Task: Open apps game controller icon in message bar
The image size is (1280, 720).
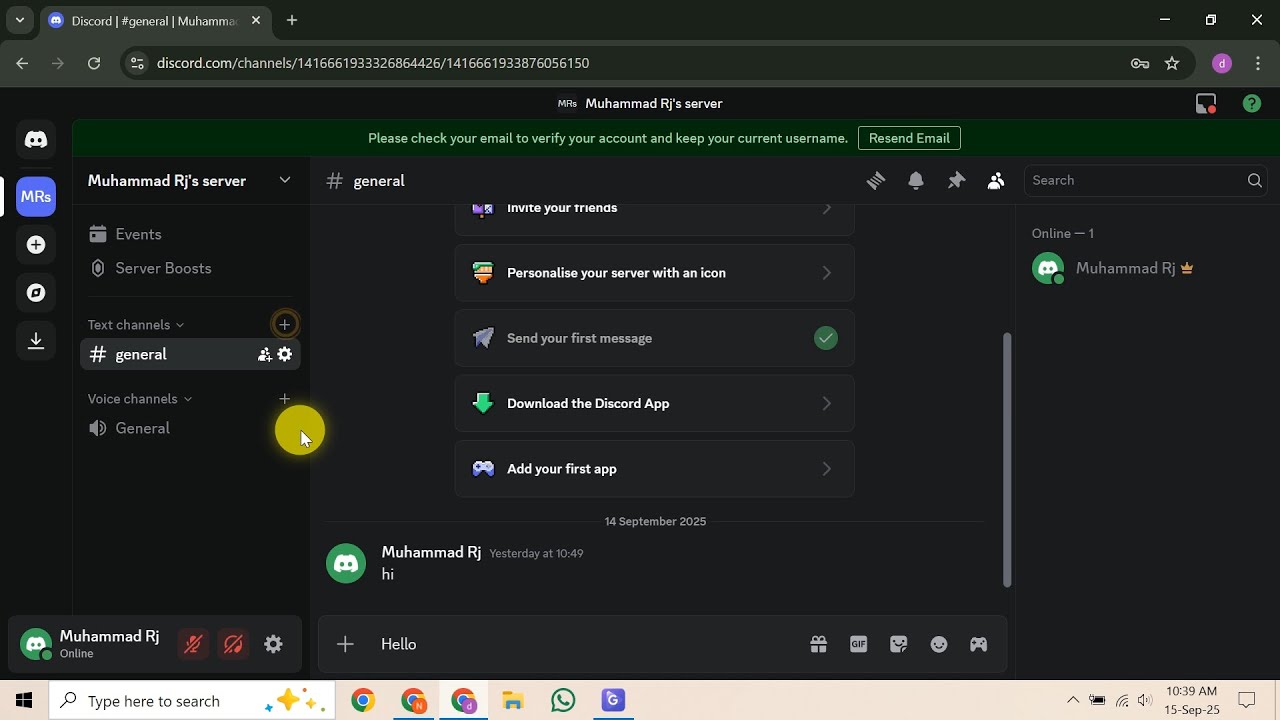Action: tap(978, 644)
